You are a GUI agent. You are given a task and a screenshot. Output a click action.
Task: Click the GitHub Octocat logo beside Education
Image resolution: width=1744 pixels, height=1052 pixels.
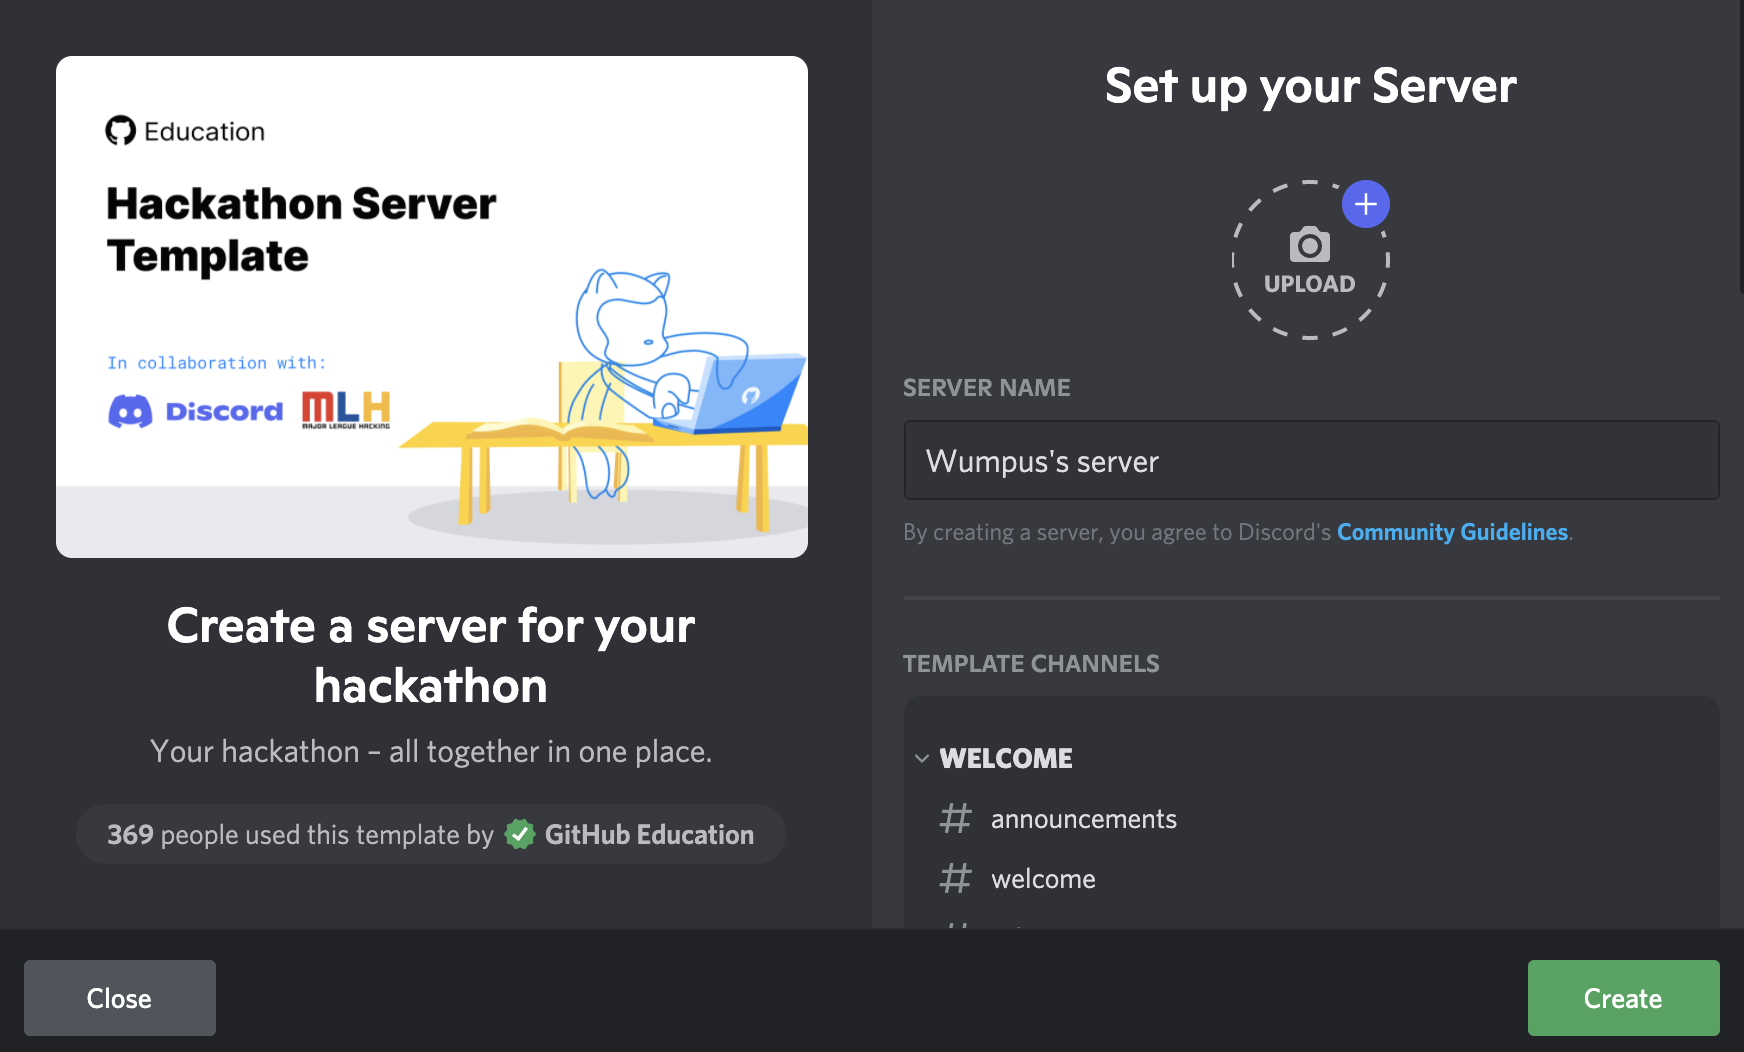(121, 131)
